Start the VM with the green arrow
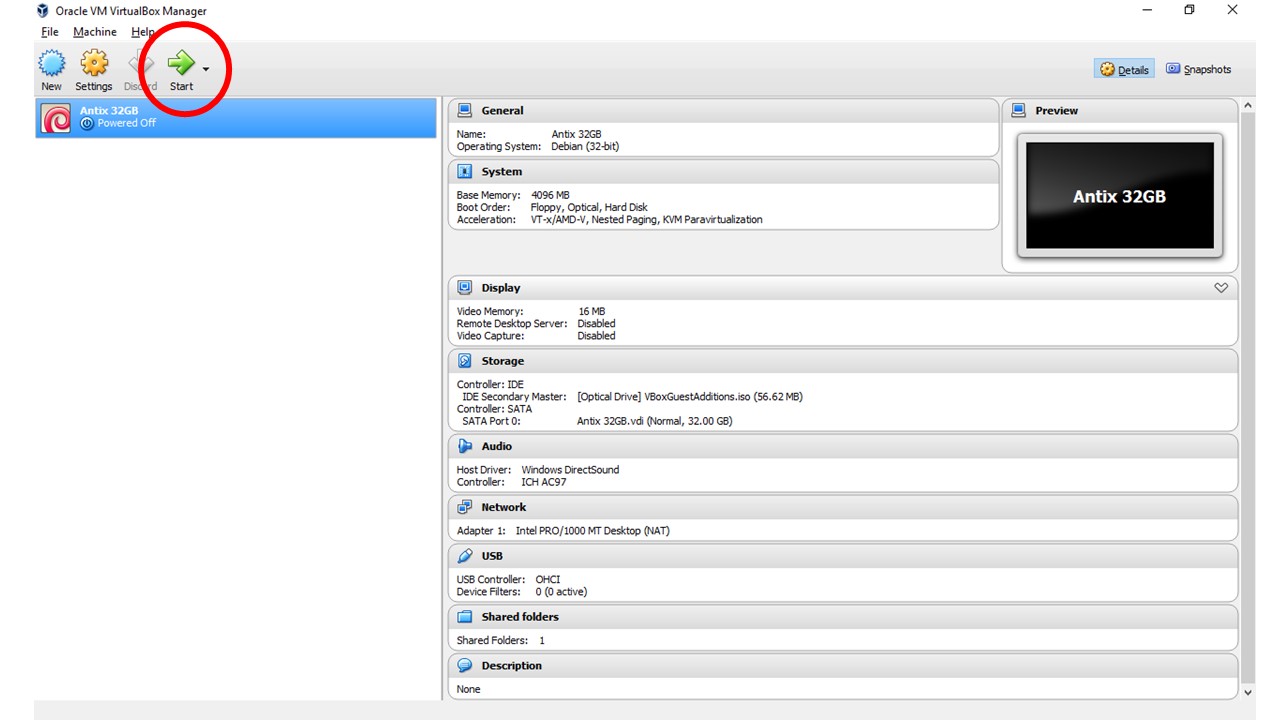Viewport: 1280px width, 720px height. click(x=181, y=63)
